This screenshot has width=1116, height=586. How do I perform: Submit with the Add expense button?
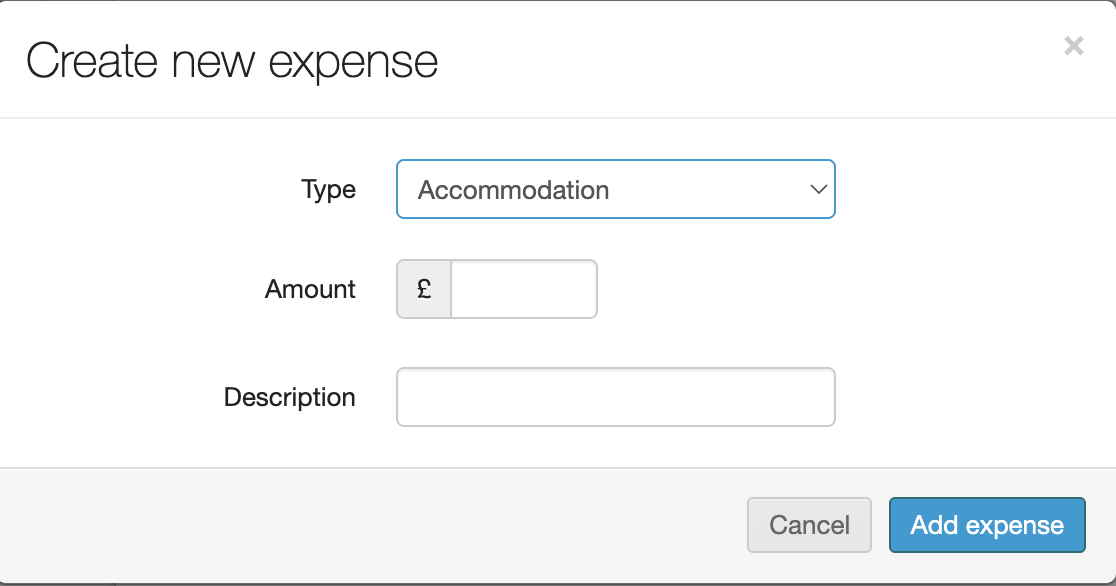(986, 525)
